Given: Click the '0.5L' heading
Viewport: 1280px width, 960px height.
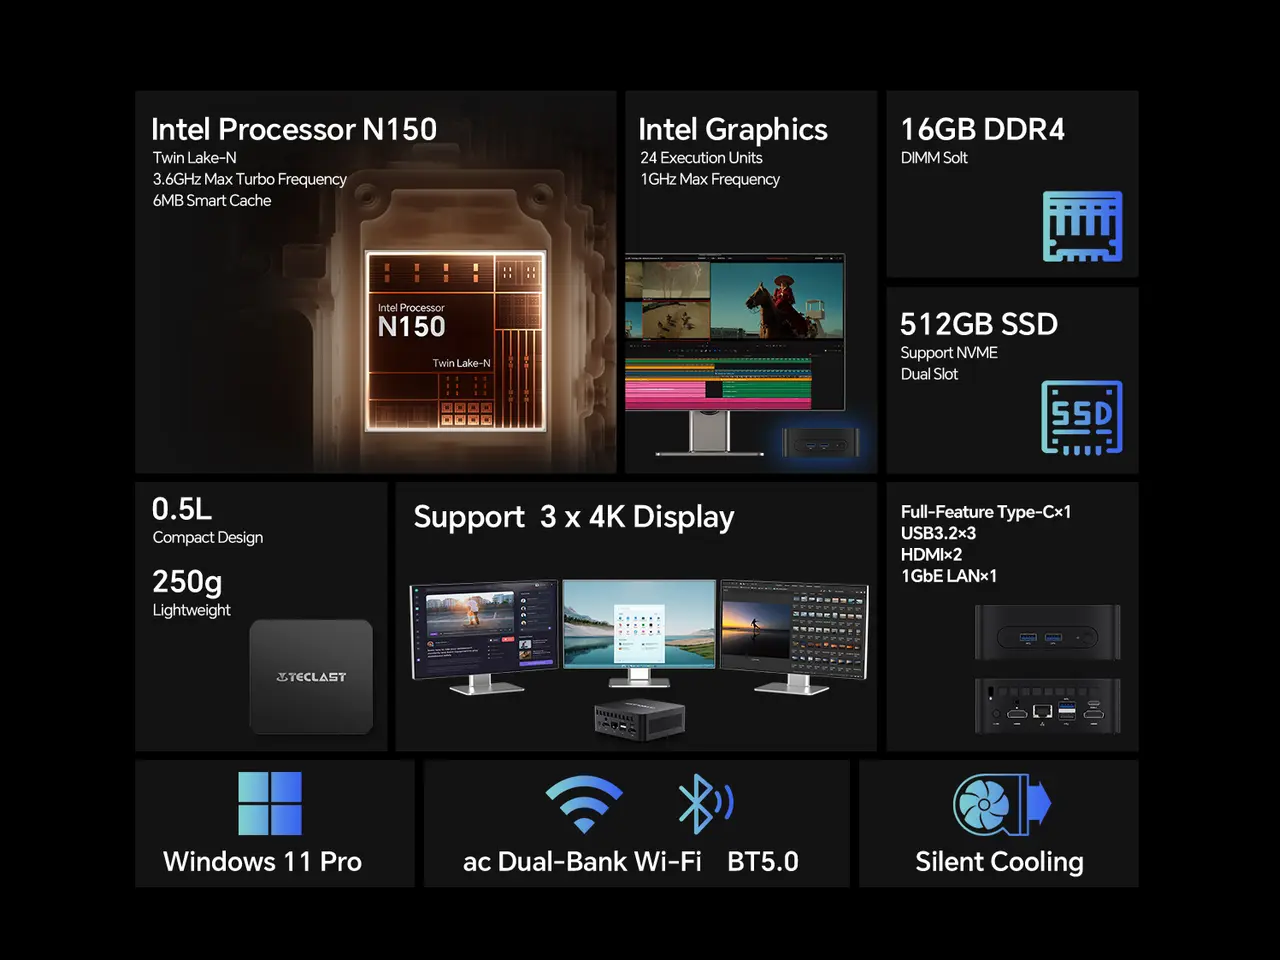Looking at the screenshot, I should pos(182,509).
